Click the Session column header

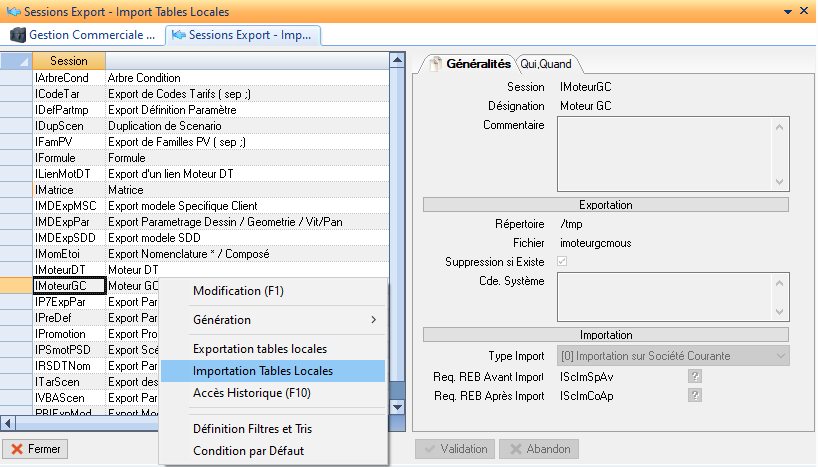click(68, 61)
